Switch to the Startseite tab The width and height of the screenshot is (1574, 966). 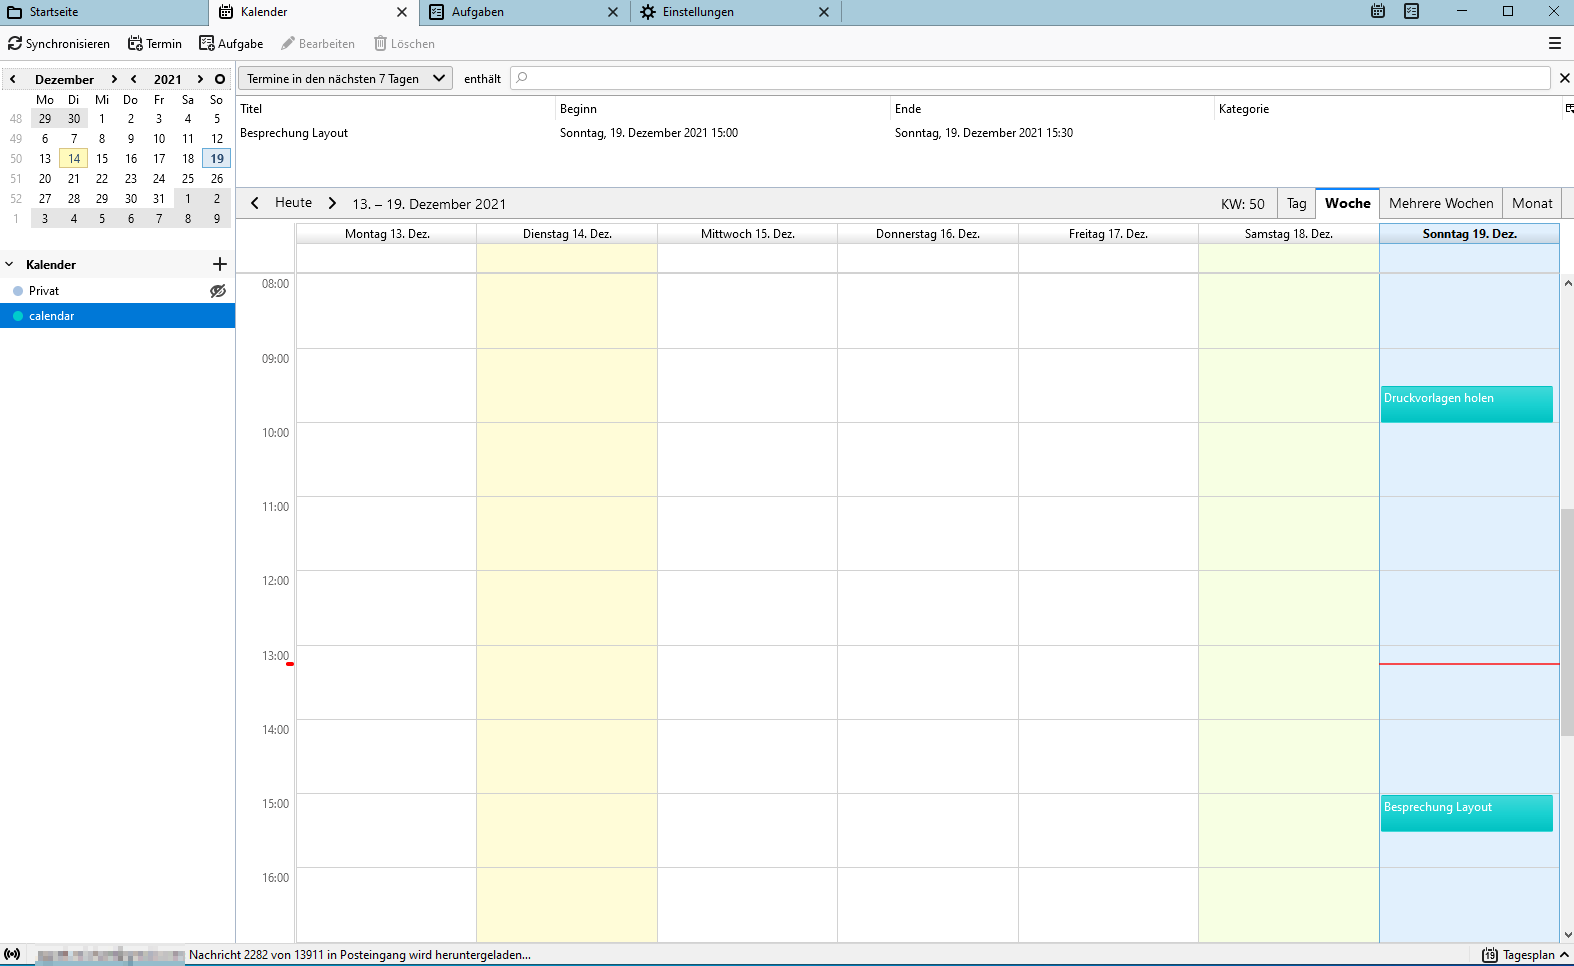tap(104, 12)
